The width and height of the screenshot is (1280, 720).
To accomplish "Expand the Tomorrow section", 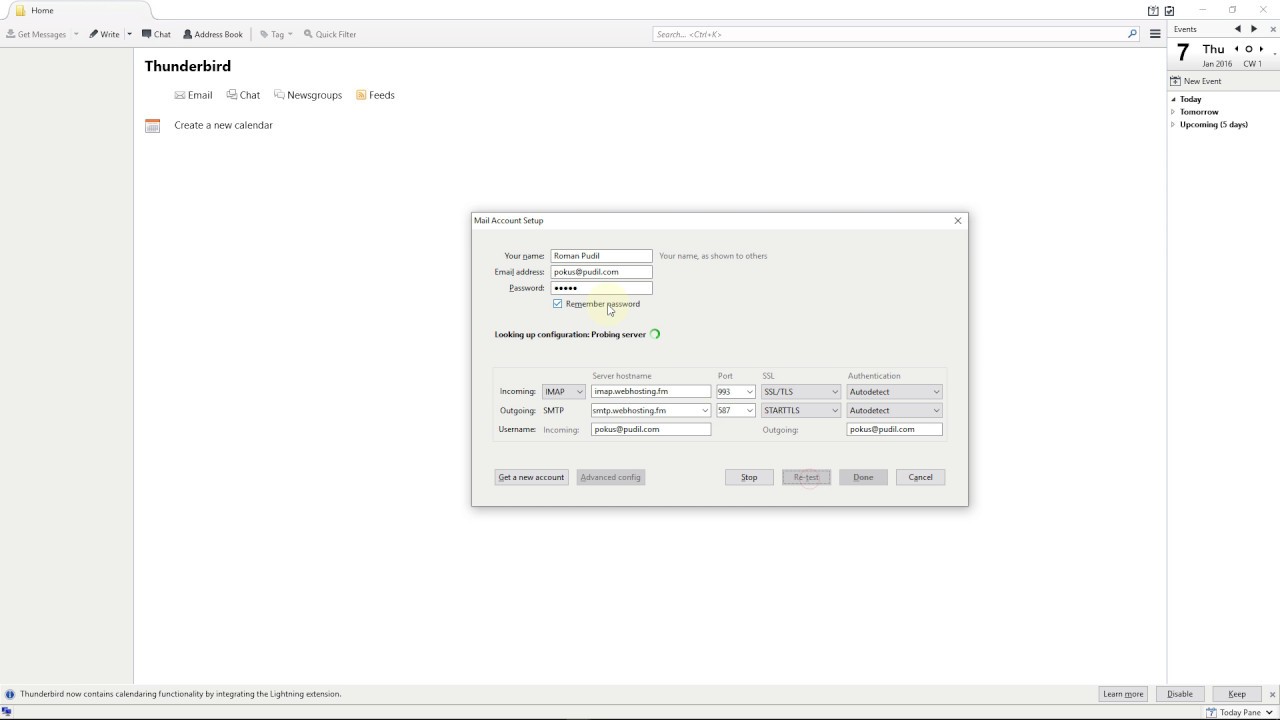I will [1174, 112].
